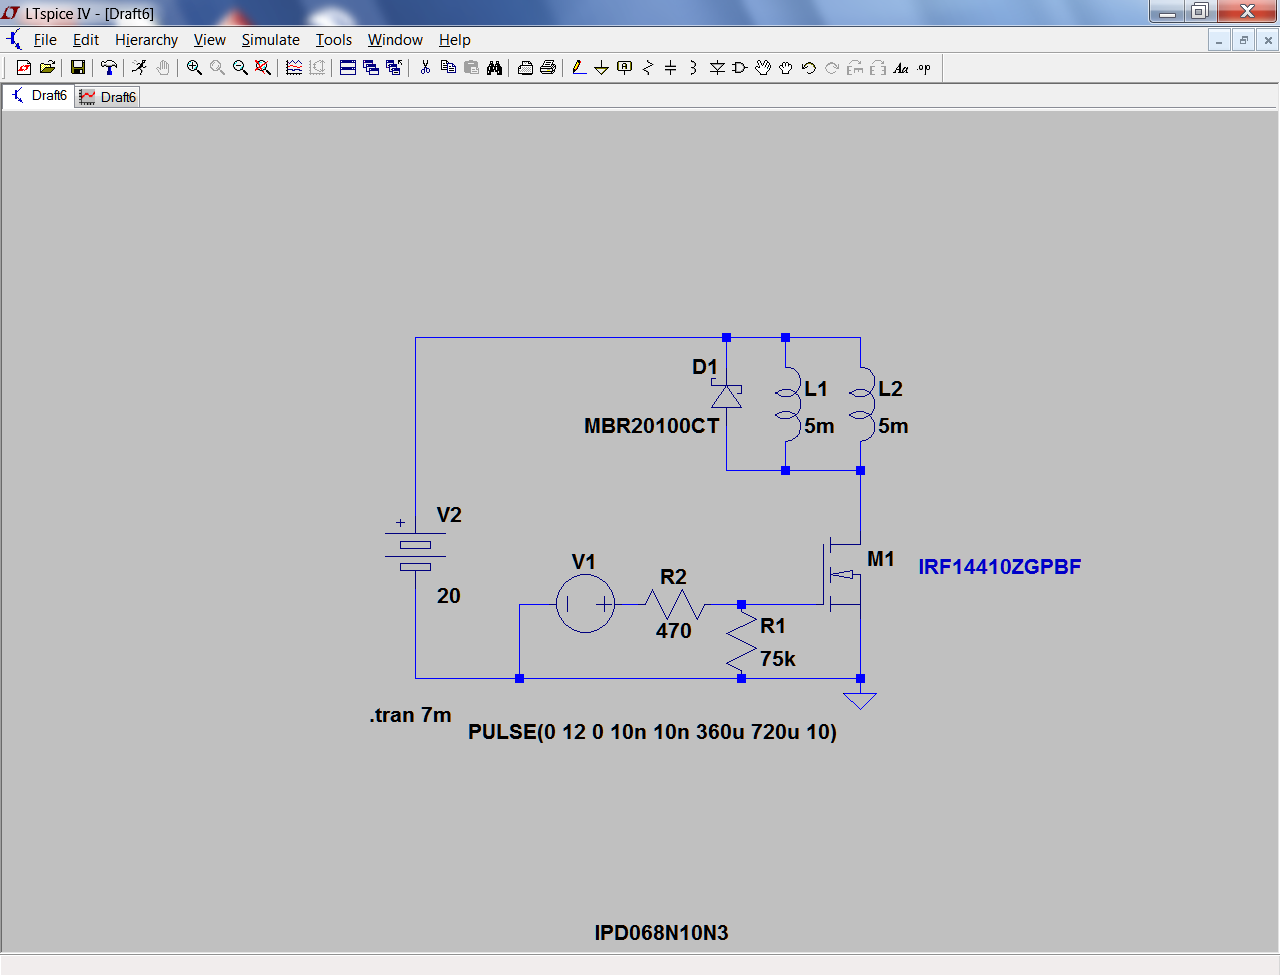
Task: Add a SPICE directive with .op icon
Action: (x=924, y=68)
